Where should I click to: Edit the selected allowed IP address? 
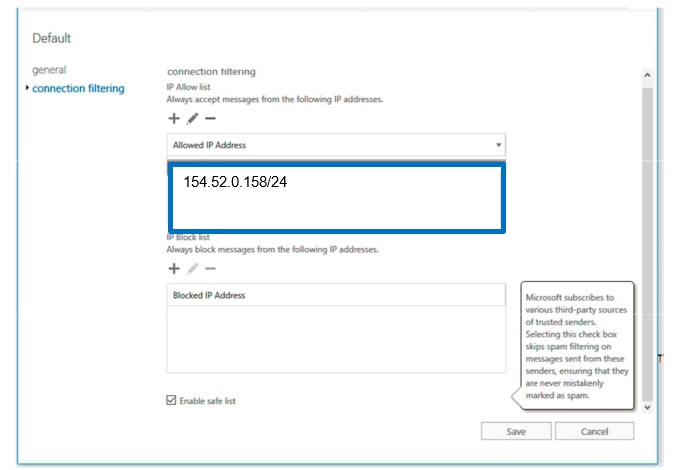point(192,118)
